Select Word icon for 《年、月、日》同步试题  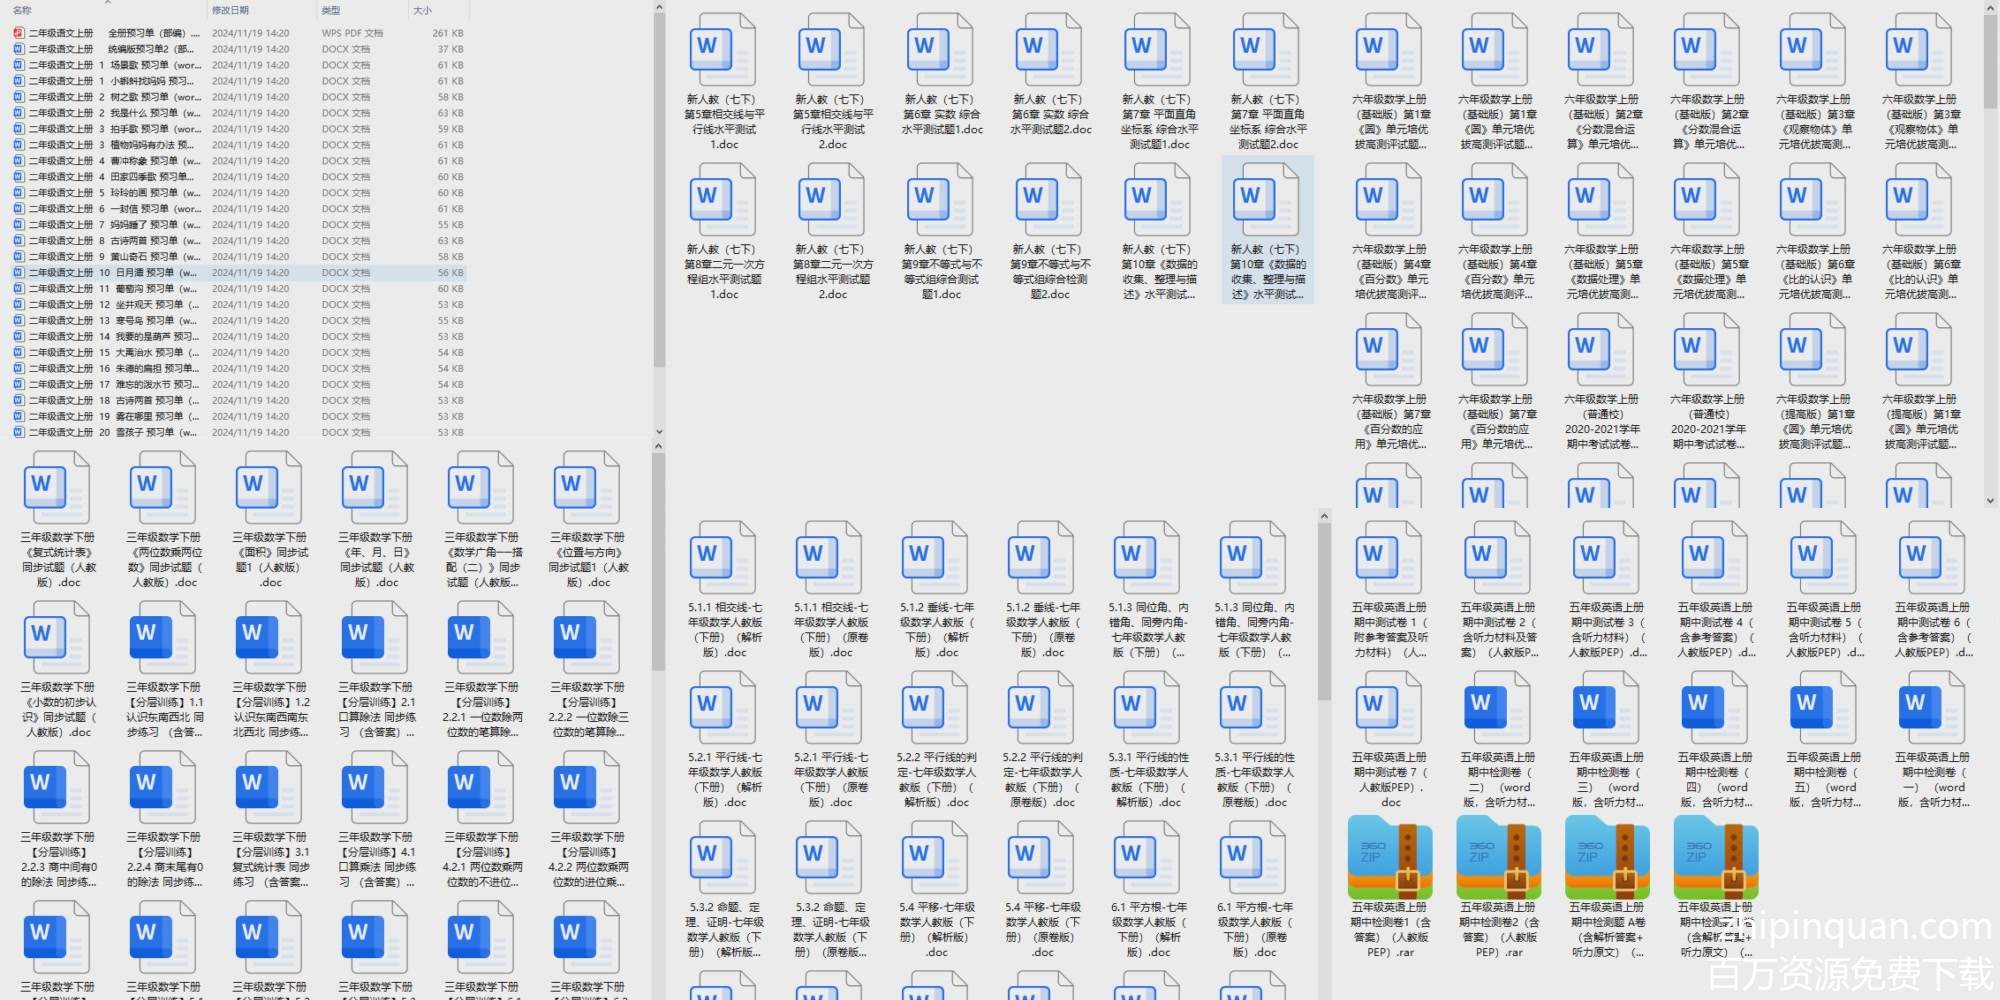click(376, 488)
